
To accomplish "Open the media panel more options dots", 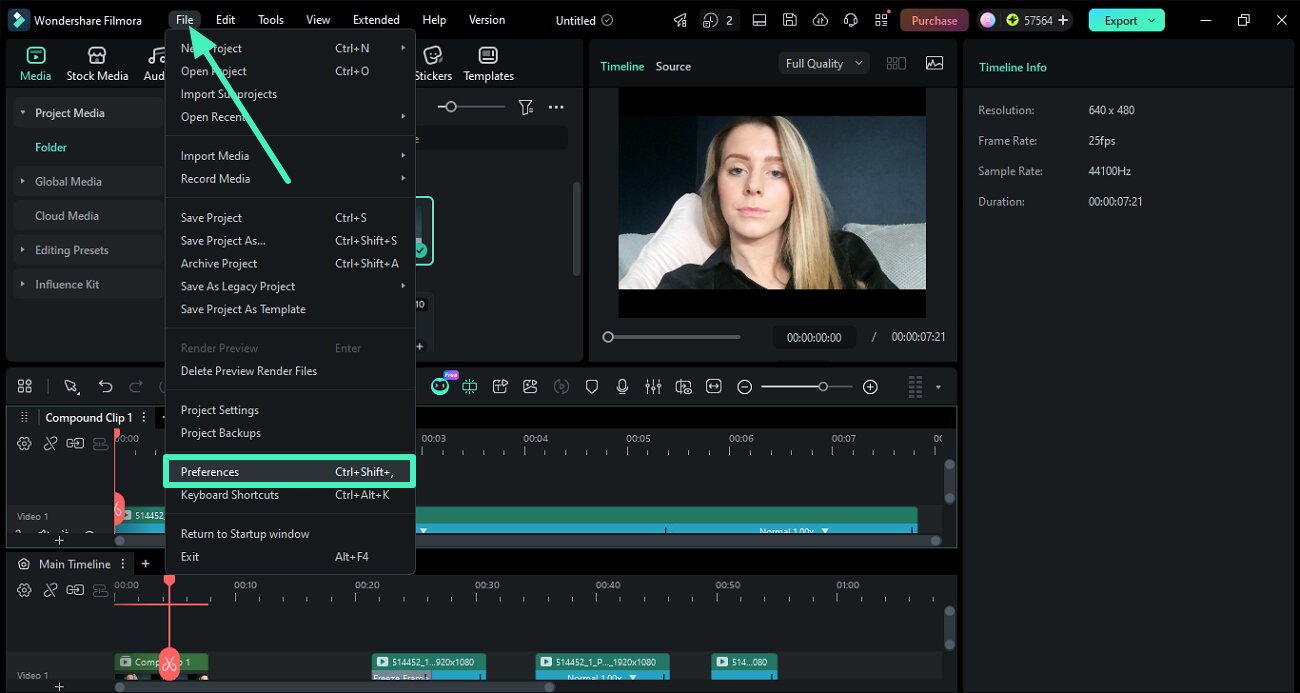I will pos(556,107).
